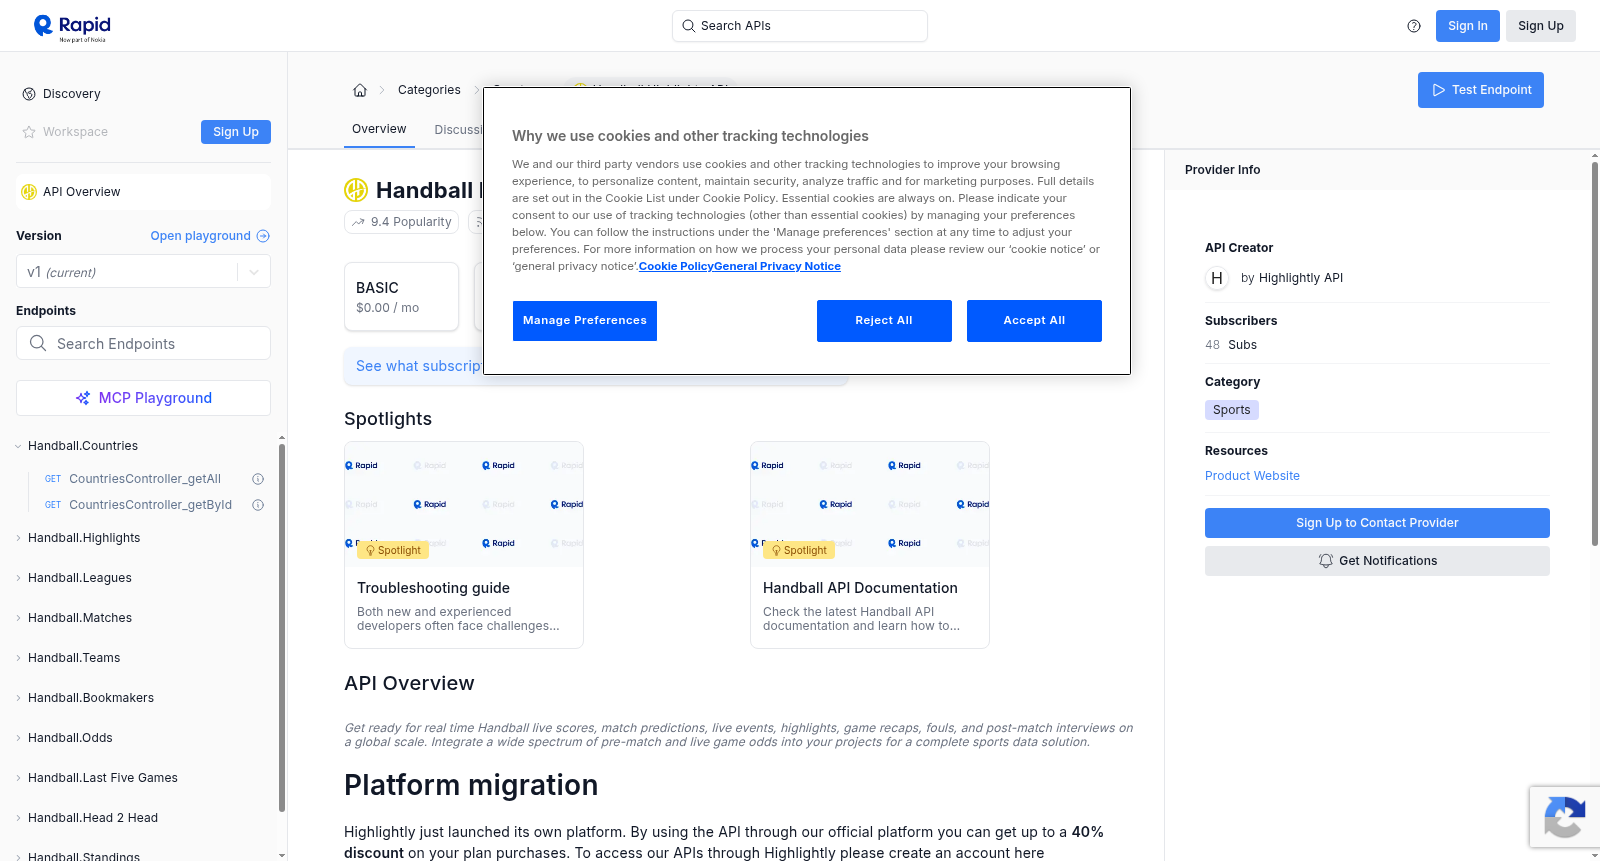Click the API Overview handball icon
1600x861 pixels.
click(x=29, y=192)
